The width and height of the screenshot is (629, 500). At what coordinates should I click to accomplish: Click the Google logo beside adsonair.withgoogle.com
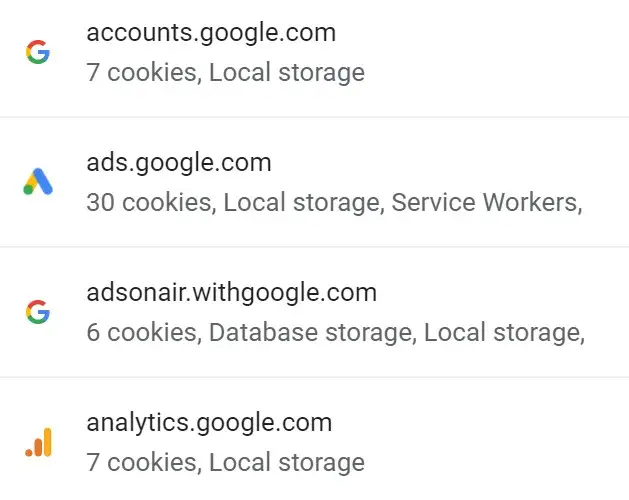[x=38, y=312]
